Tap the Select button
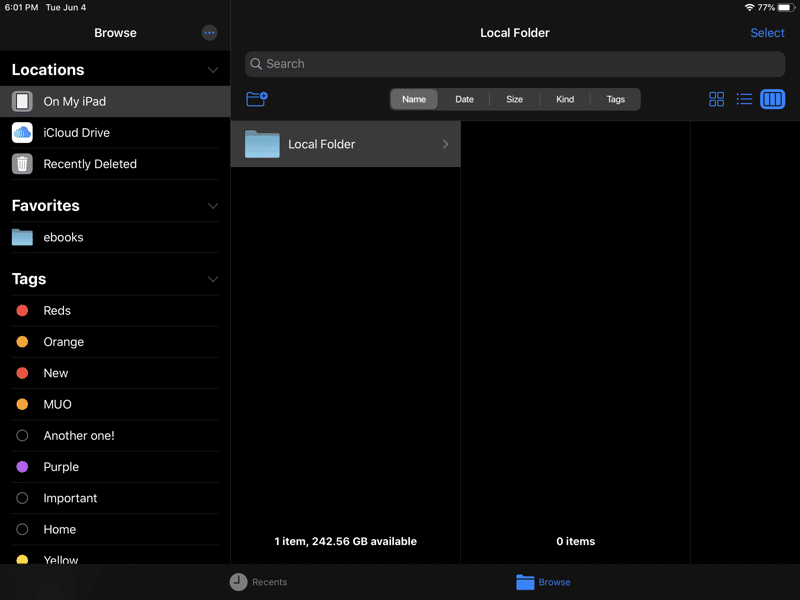This screenshot has width=800, height=600. point(767,33)
